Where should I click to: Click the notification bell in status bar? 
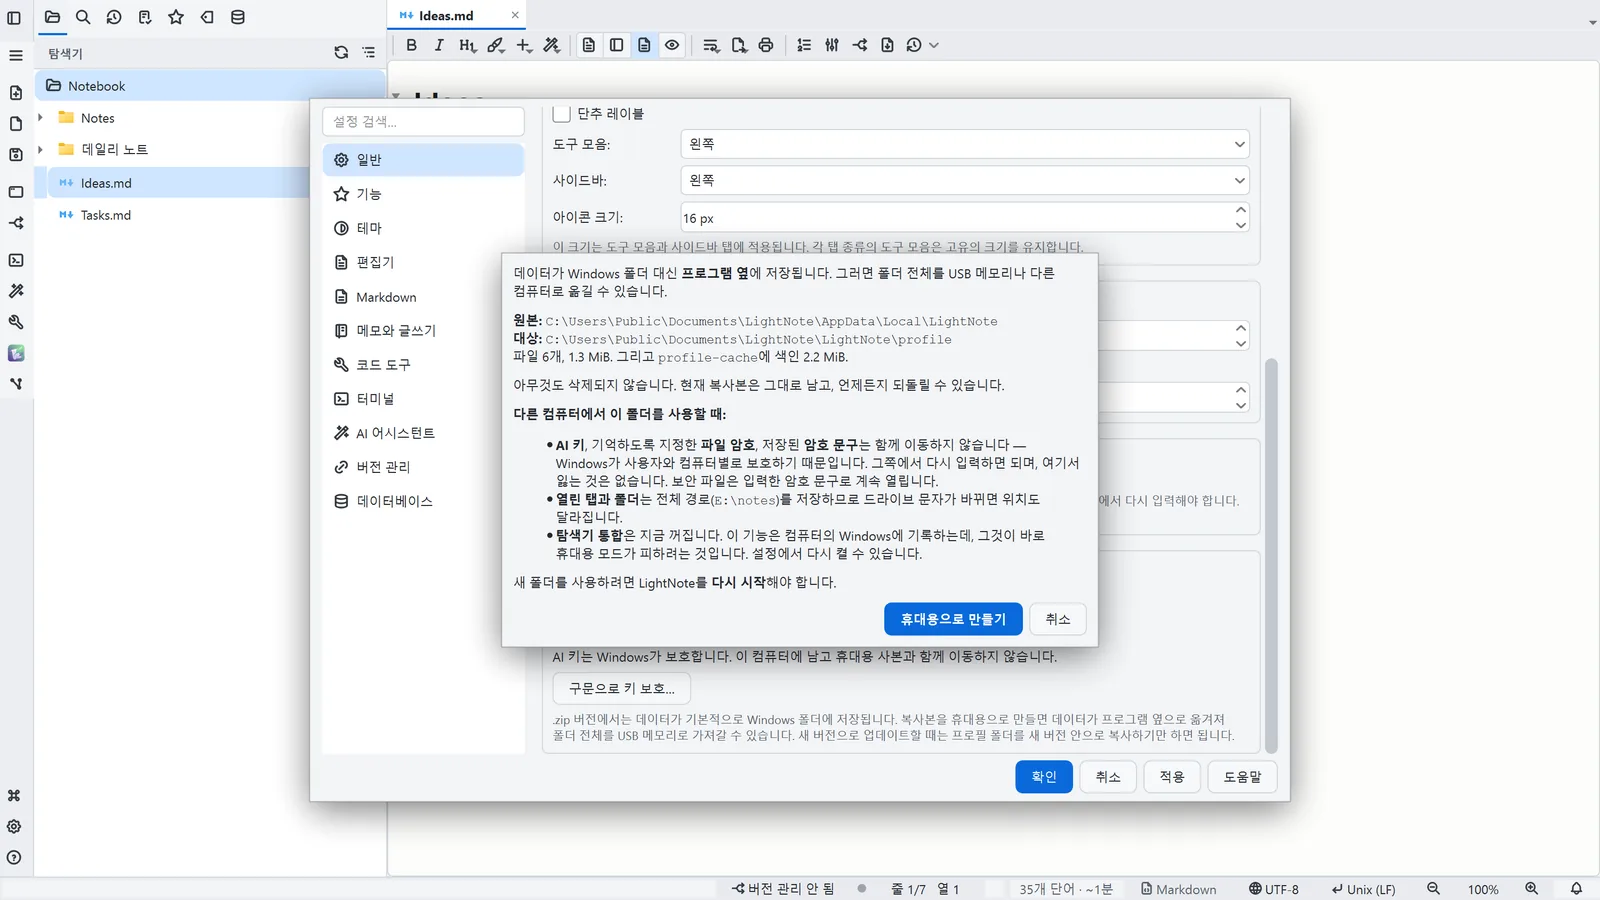tap(1576, 889)
